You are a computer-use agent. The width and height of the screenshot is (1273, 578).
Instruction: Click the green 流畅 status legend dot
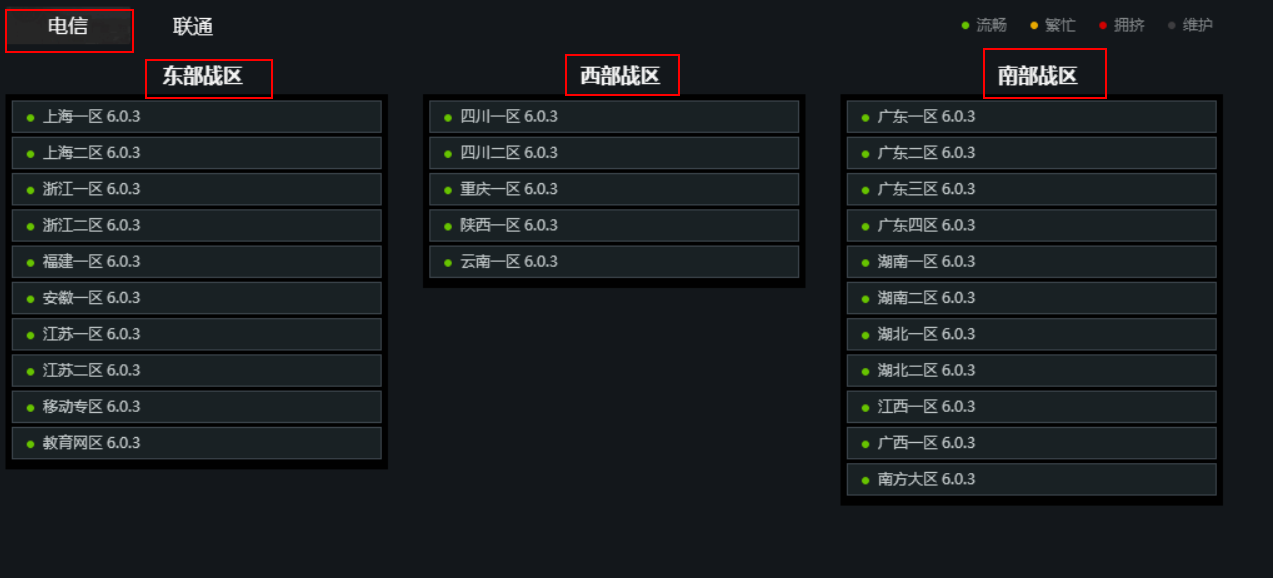pyautogui.click(x=965, y=25)
